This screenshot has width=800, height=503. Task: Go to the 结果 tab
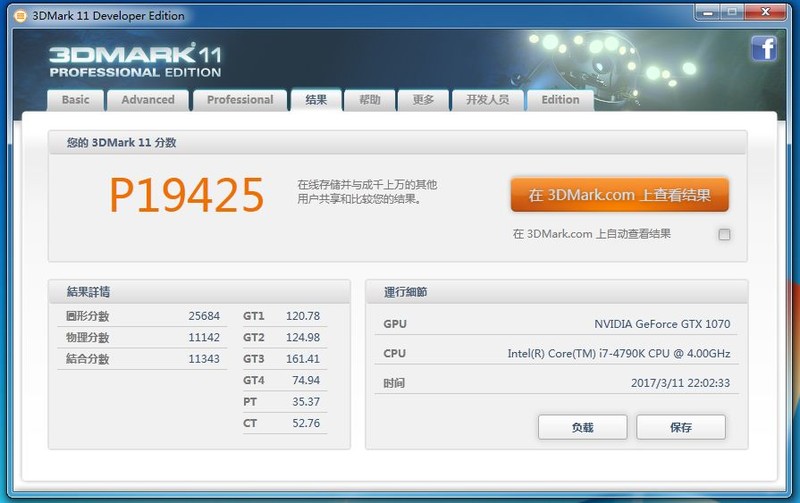click(x=316, y=99)
